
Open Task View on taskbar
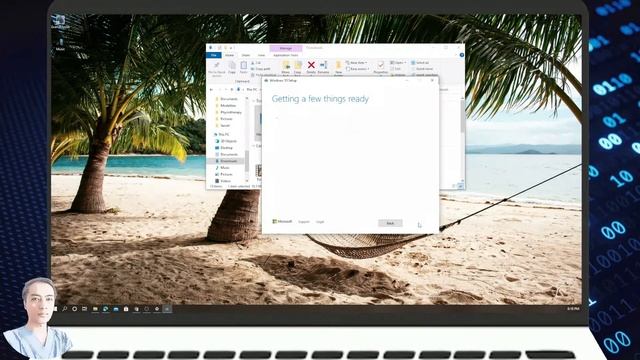(x=84, y=309)
